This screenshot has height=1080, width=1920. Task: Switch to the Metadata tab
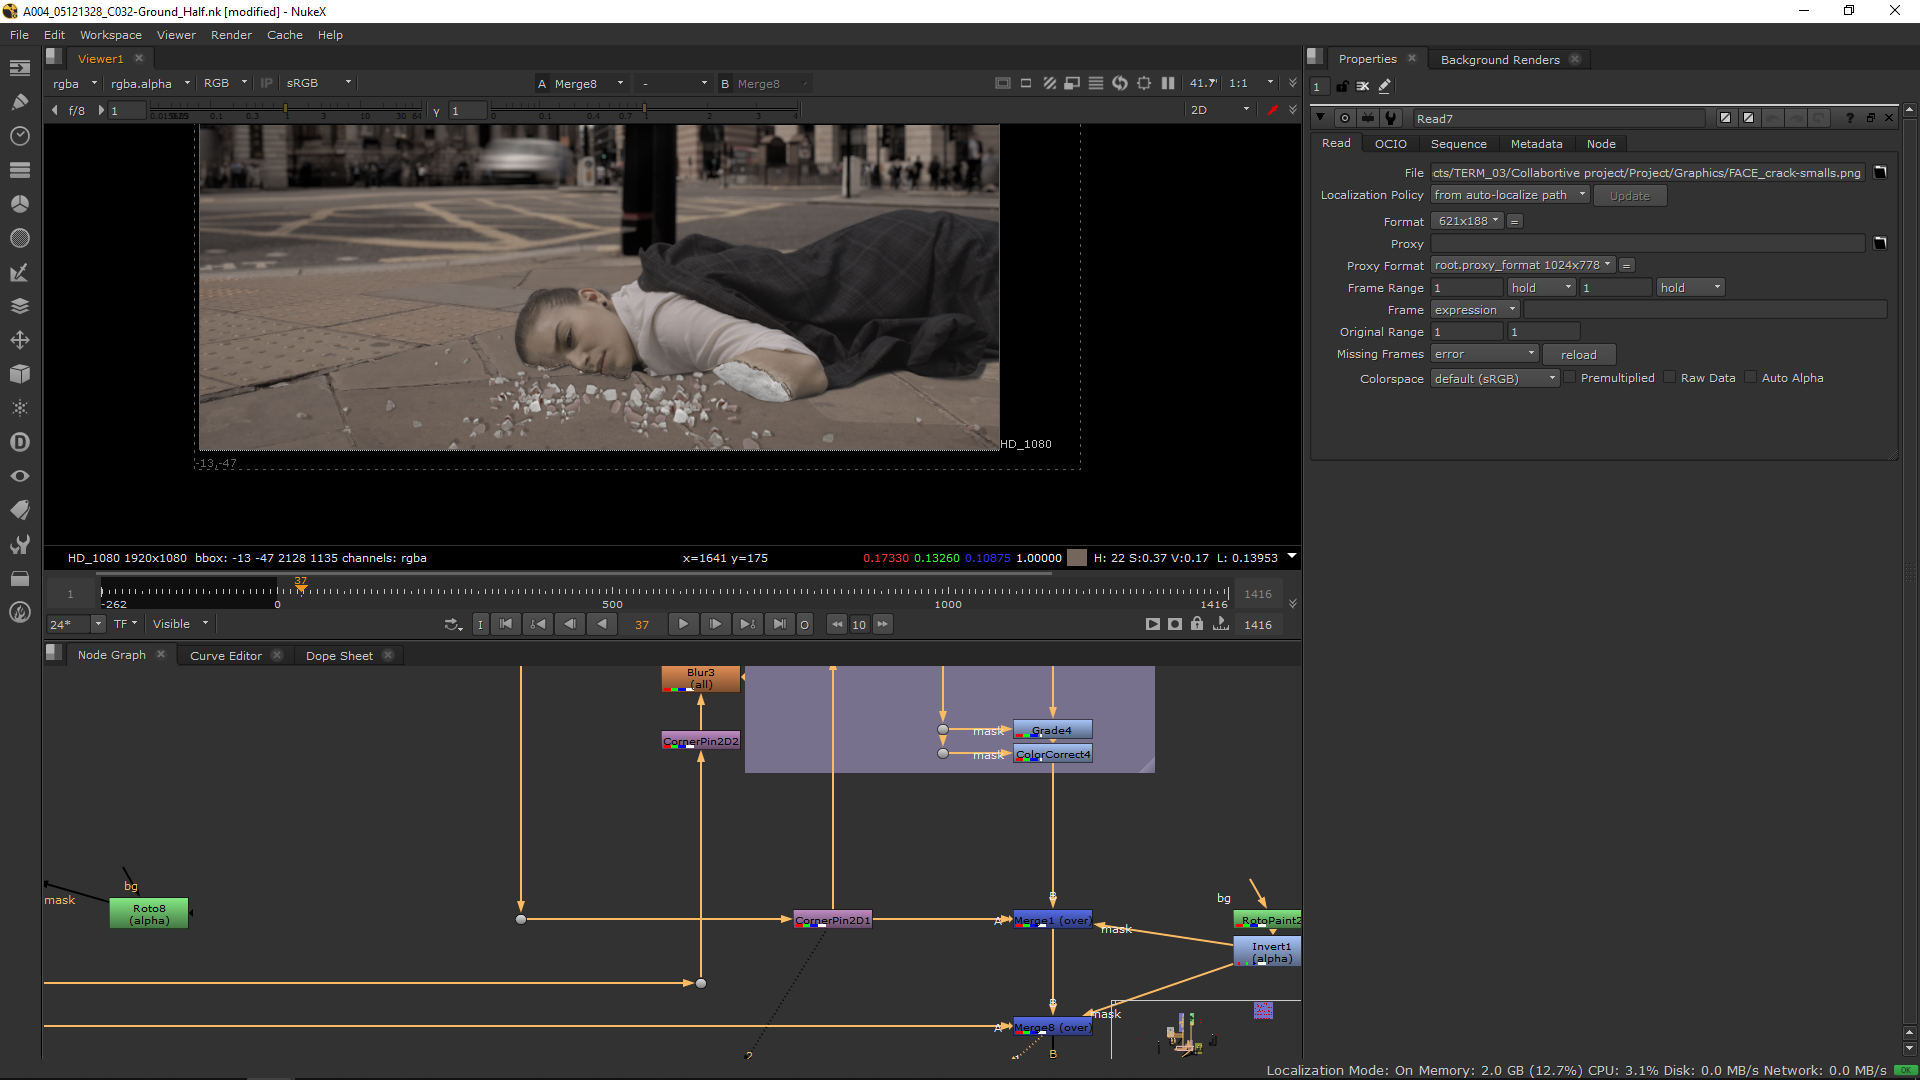[x=1536, y=144]
